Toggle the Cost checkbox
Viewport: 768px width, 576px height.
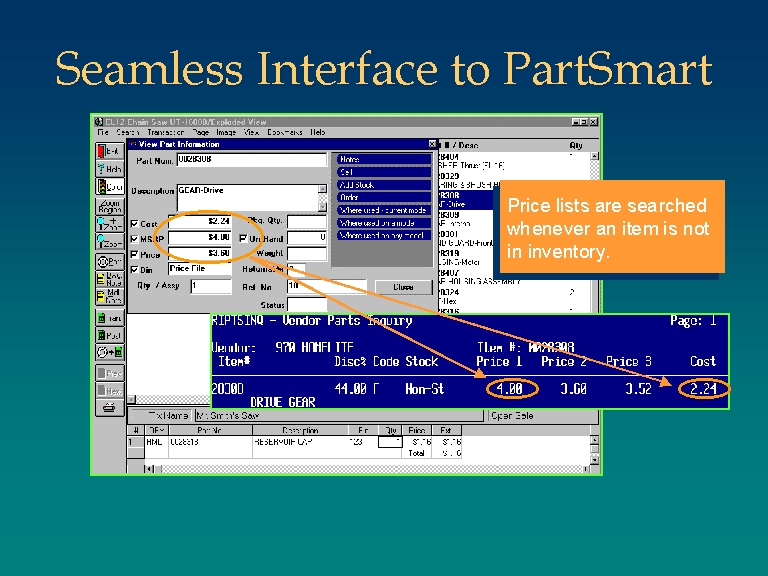[135, 223]
